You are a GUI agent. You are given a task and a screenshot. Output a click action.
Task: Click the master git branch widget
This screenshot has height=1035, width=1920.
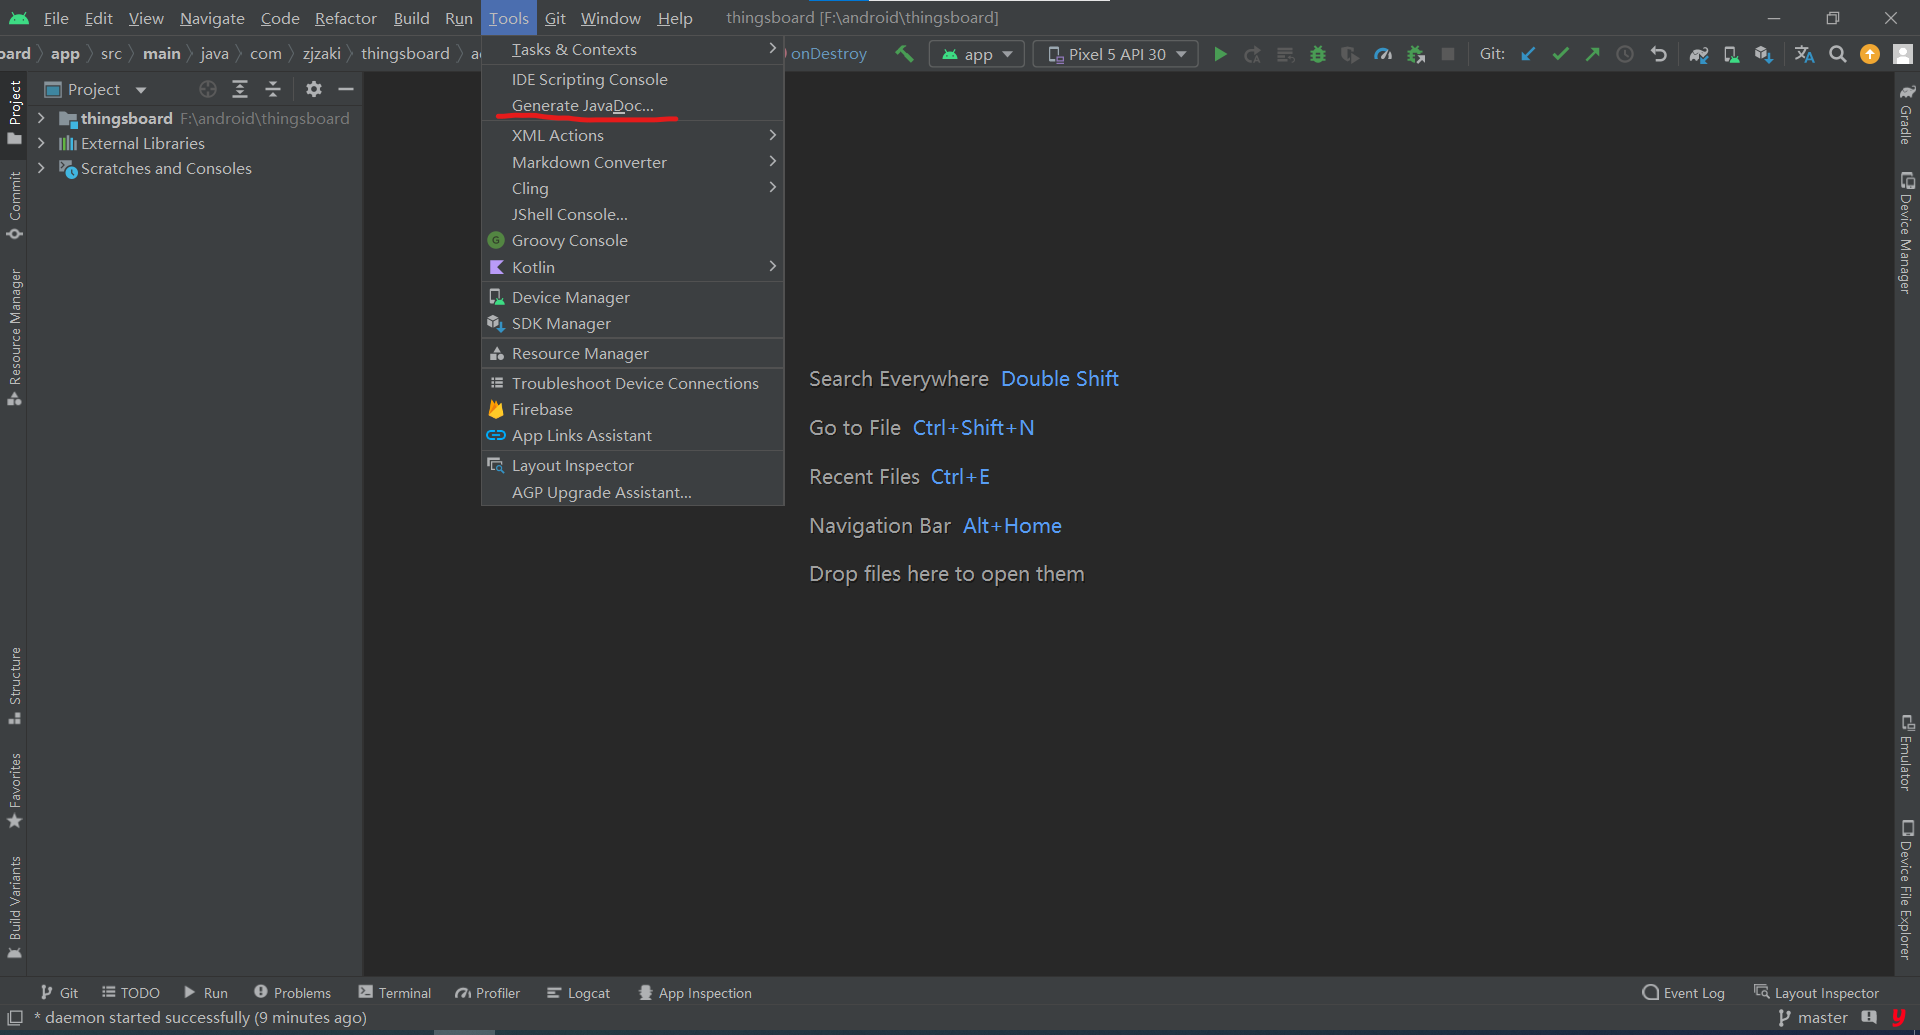pos(1812,1017)
